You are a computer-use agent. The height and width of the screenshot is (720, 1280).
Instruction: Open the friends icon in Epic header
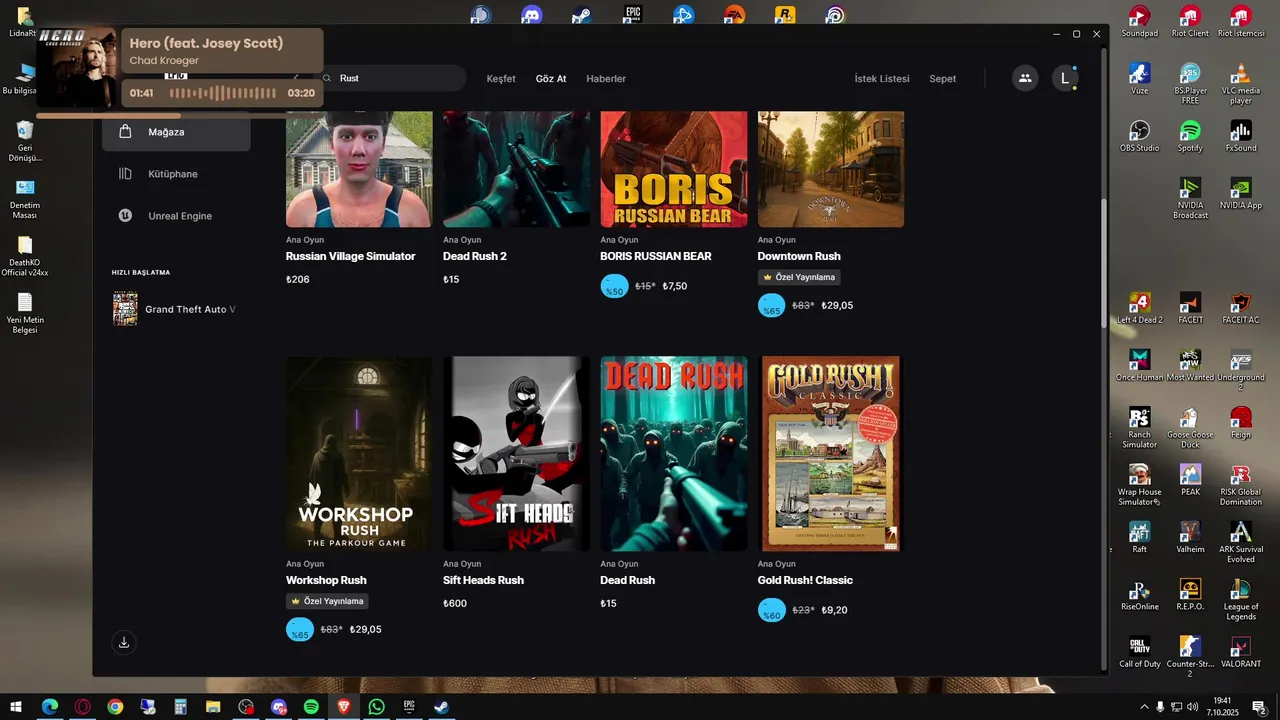[1025, 78]
